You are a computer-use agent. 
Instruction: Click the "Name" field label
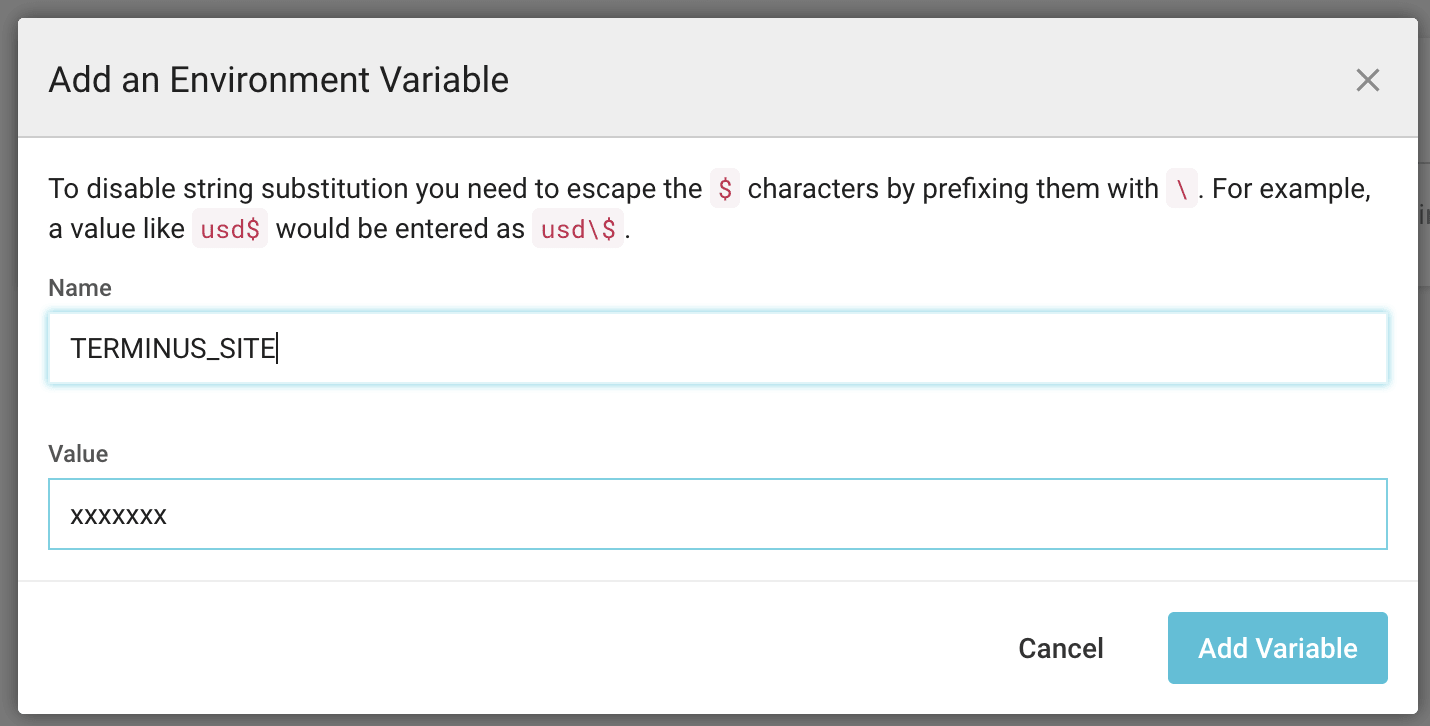[x=80, y=288]
